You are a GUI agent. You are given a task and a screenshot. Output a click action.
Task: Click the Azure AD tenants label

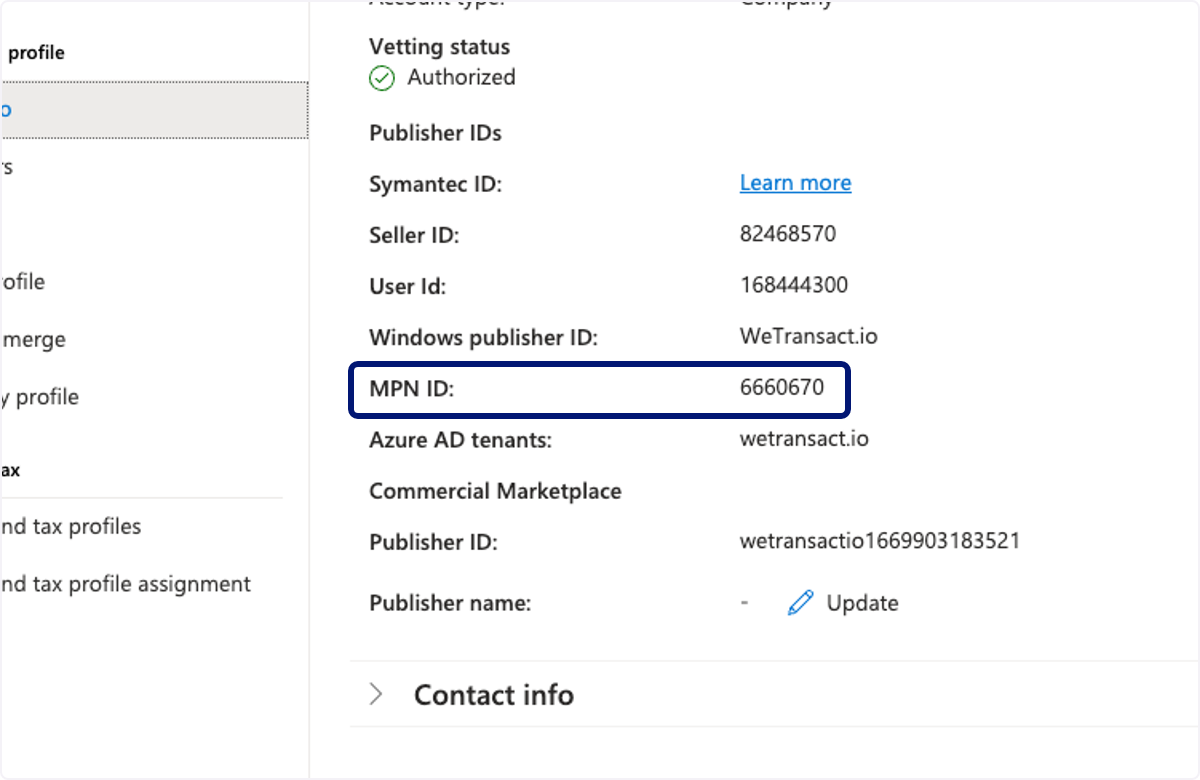click(x=461, y=440)
